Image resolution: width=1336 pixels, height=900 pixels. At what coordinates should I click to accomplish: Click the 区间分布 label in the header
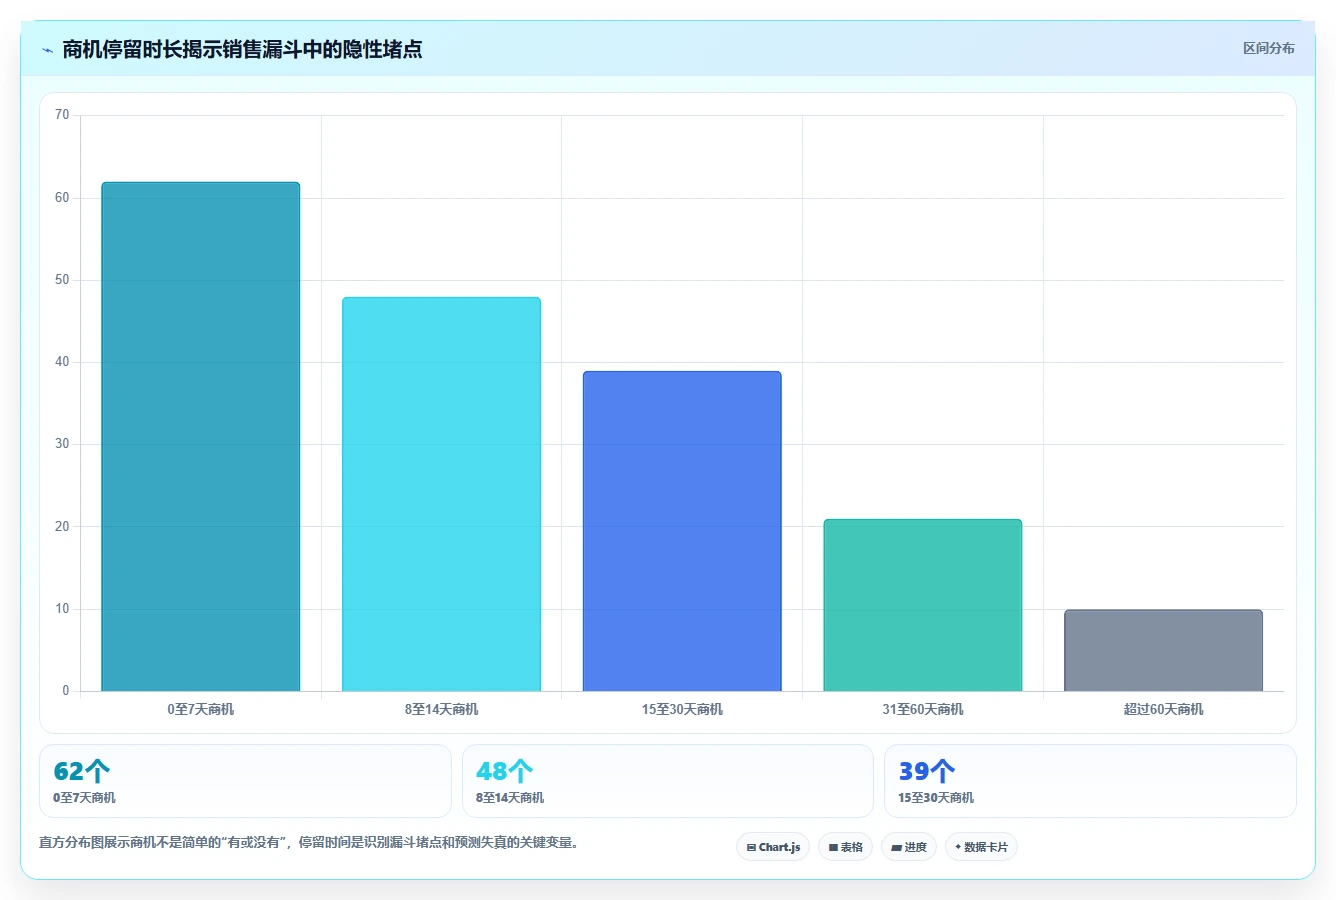[x=1268, y=48]
